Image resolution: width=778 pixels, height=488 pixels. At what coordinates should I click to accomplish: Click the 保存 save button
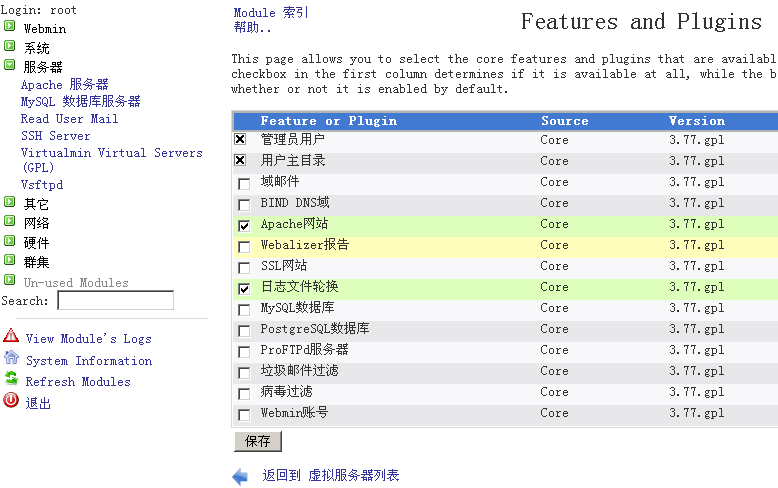[x=258, y=441]
